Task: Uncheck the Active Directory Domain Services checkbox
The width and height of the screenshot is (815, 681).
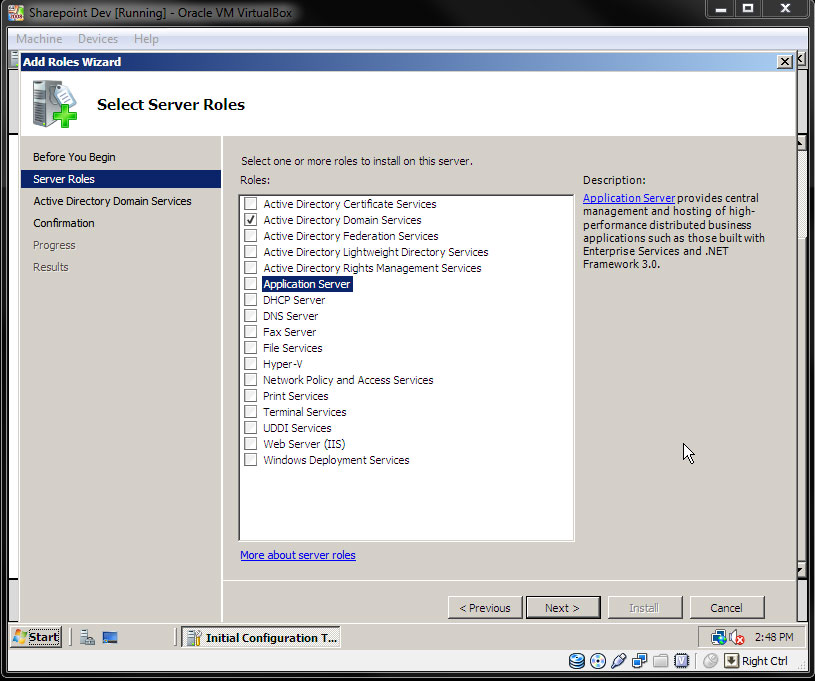Action: (x=251, y=220)
